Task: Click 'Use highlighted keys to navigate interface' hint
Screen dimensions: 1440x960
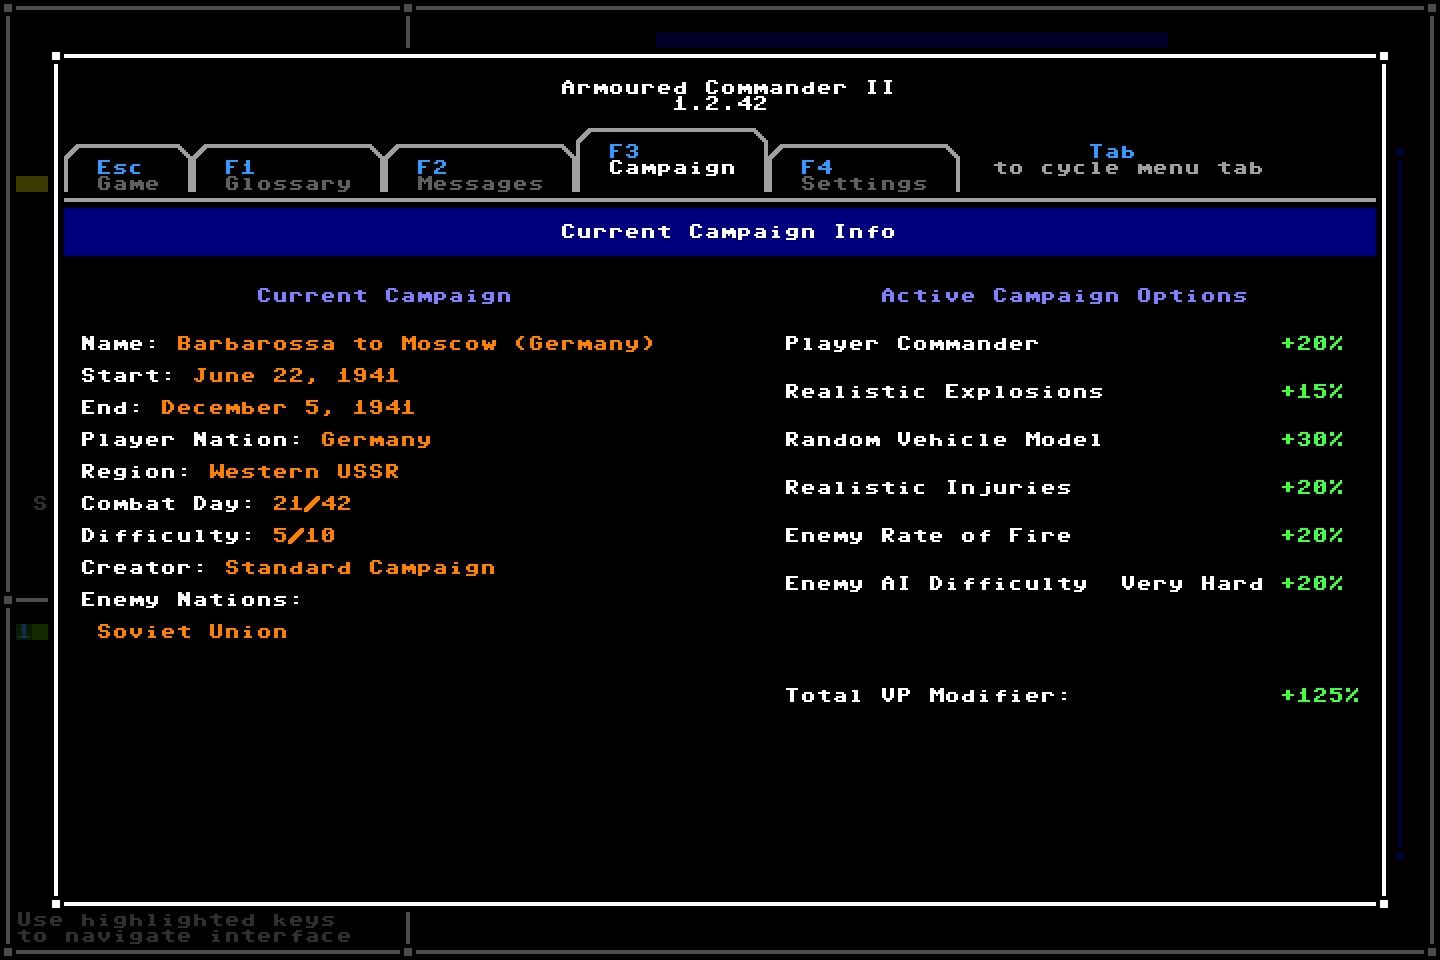Action: click(184, 928)
